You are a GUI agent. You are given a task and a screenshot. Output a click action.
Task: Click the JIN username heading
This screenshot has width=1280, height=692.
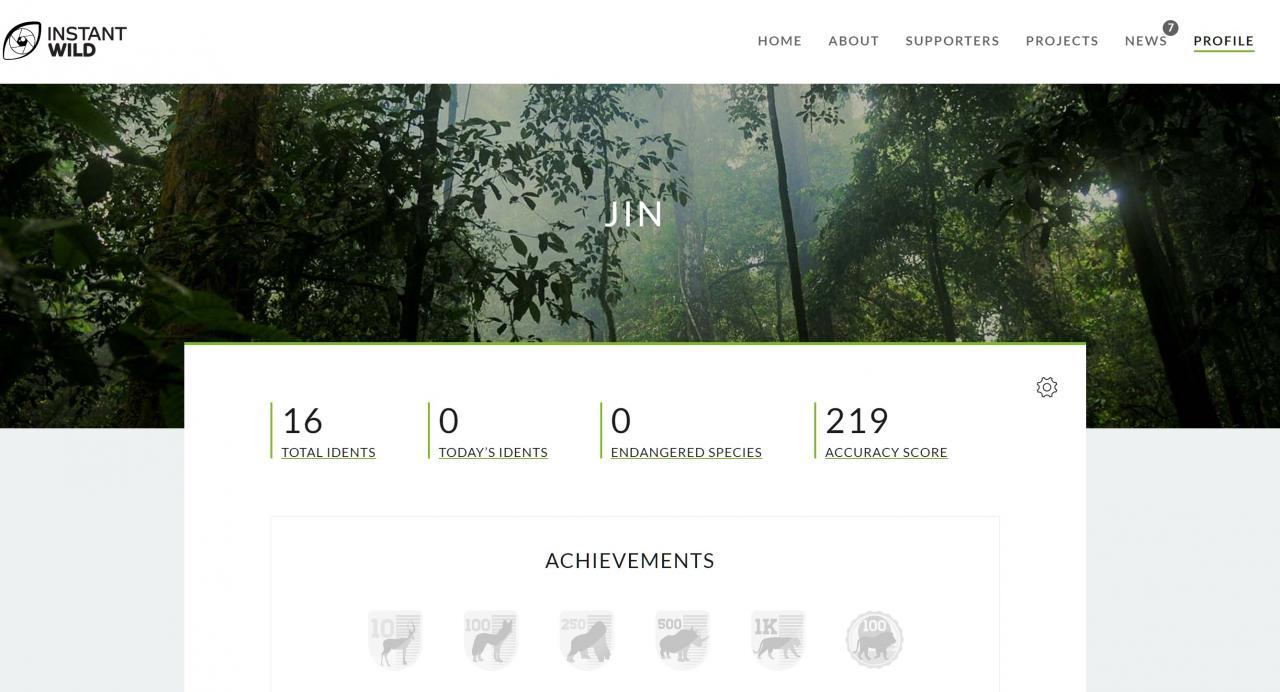[x=635, y=214]
